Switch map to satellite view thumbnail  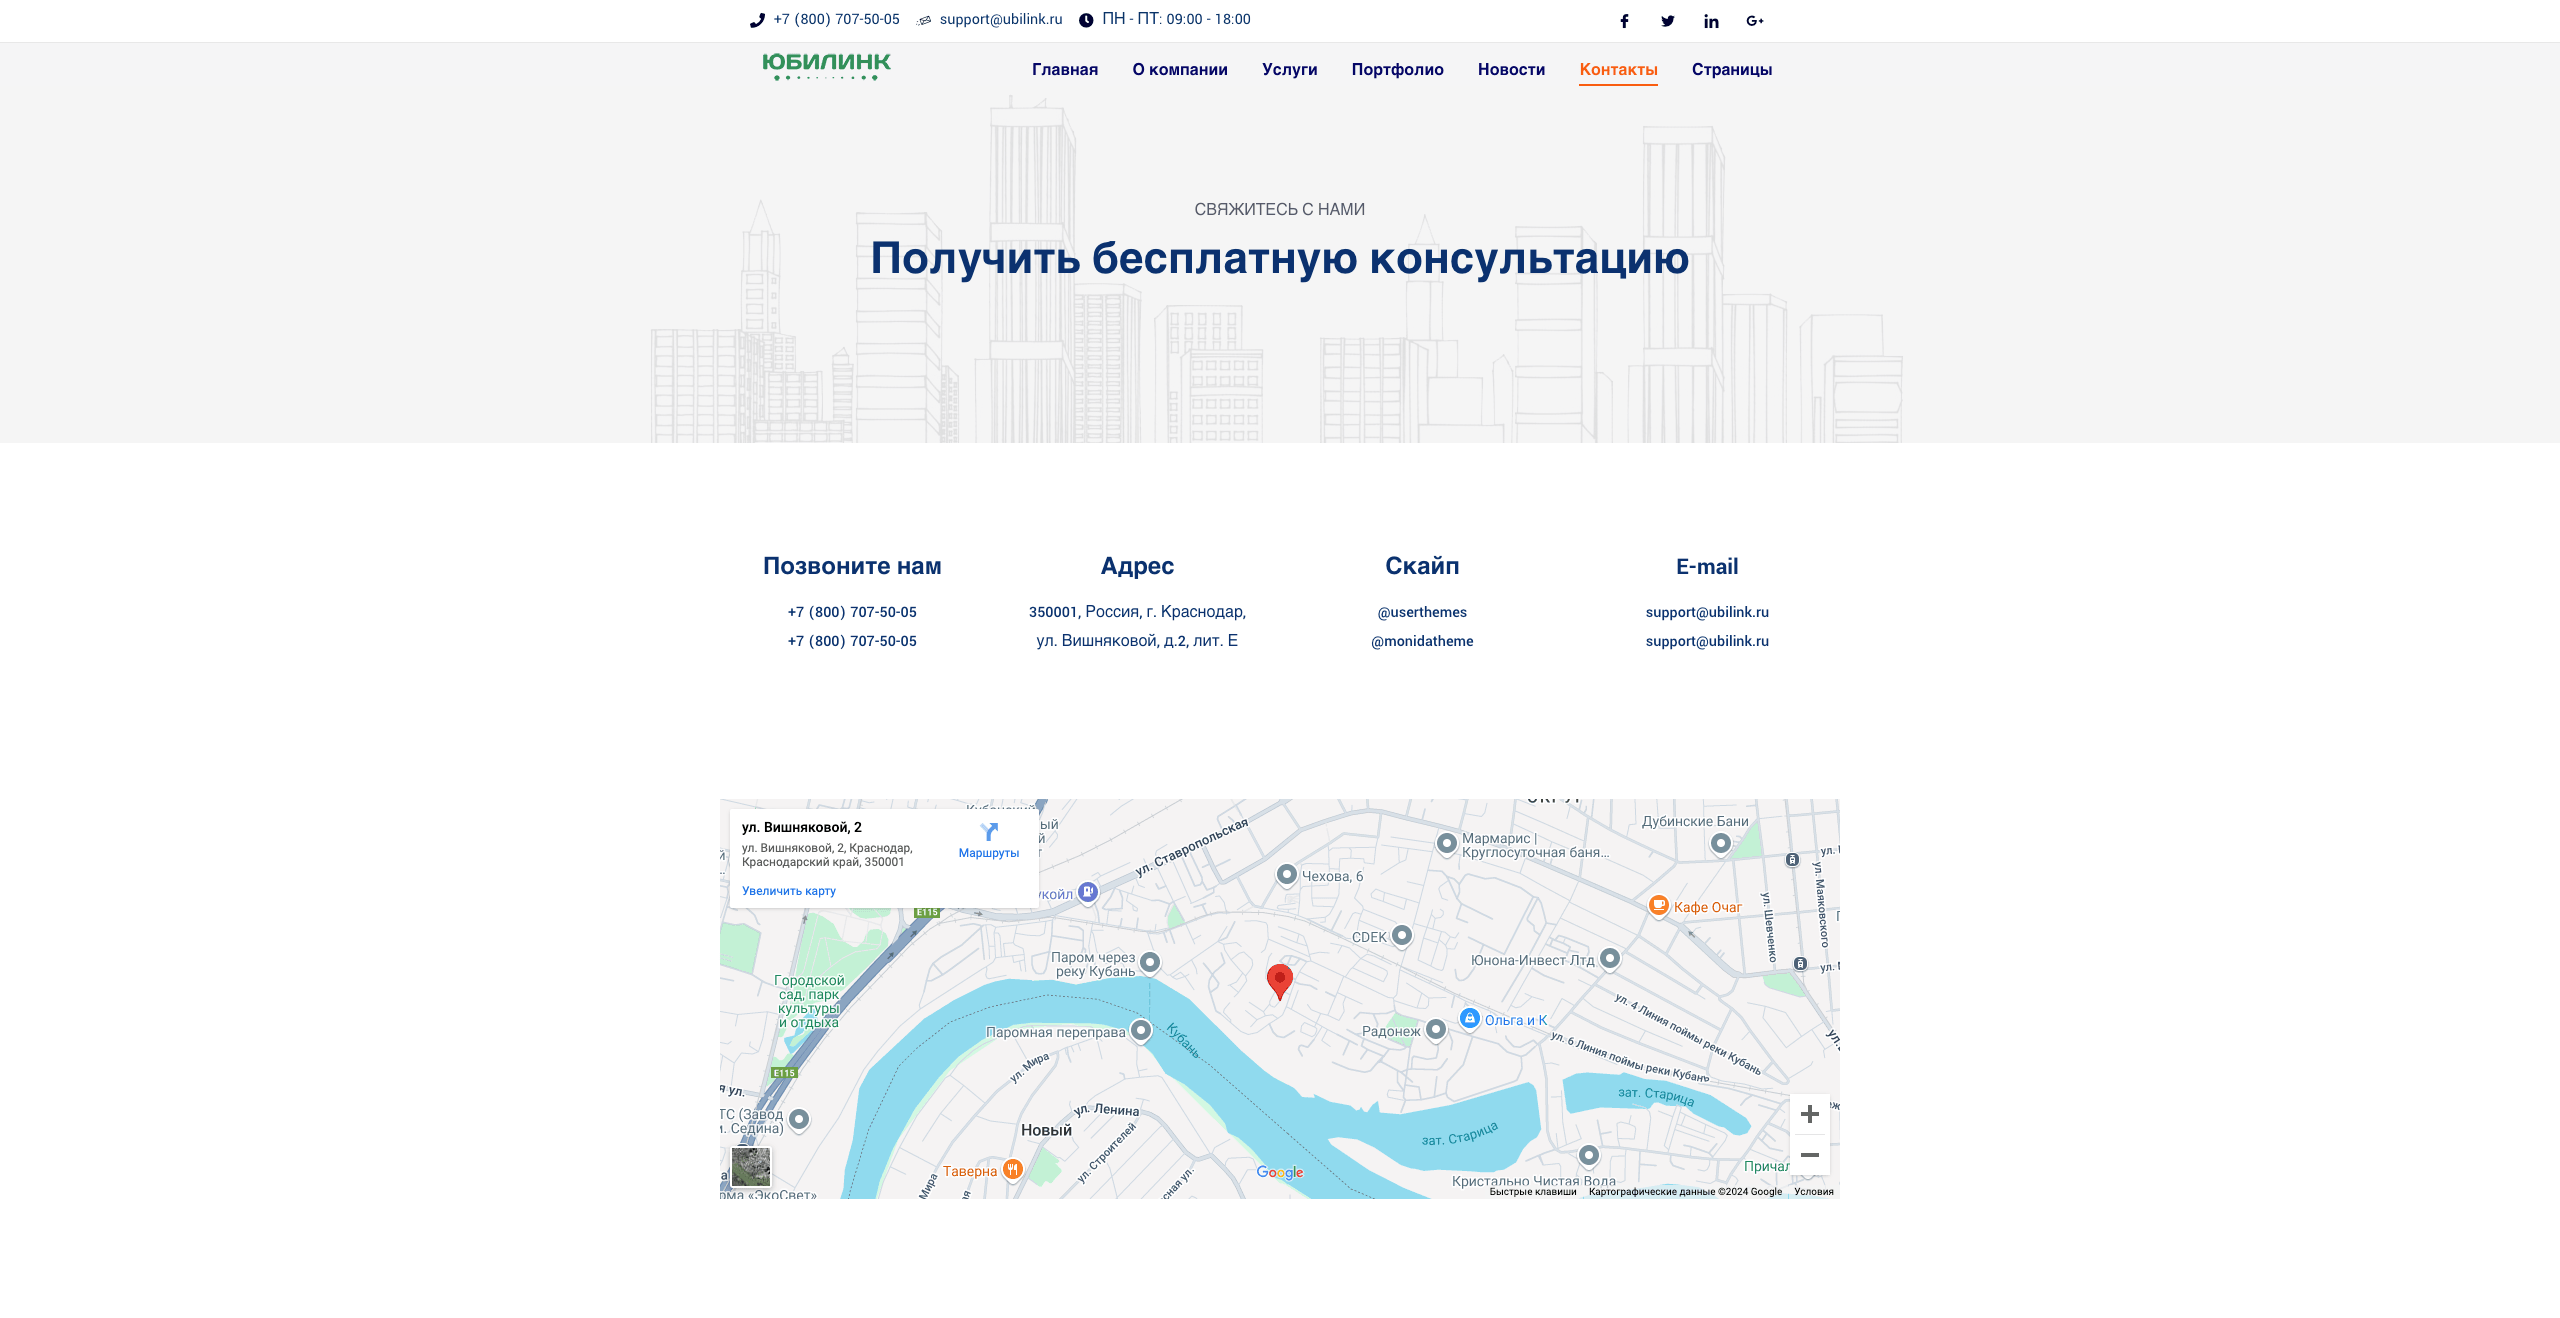(x=751, y=1167)
